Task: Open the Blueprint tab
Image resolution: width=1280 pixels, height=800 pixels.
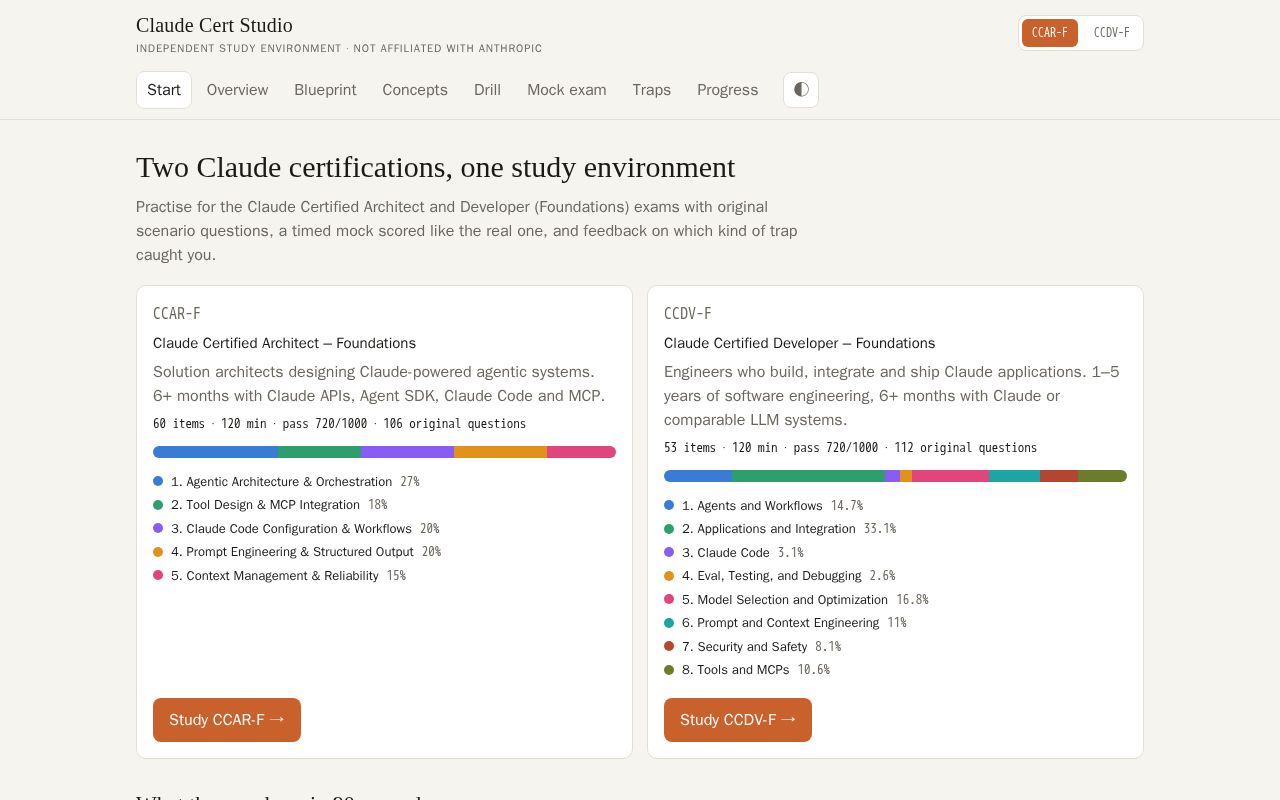Action: click(325, 90)
